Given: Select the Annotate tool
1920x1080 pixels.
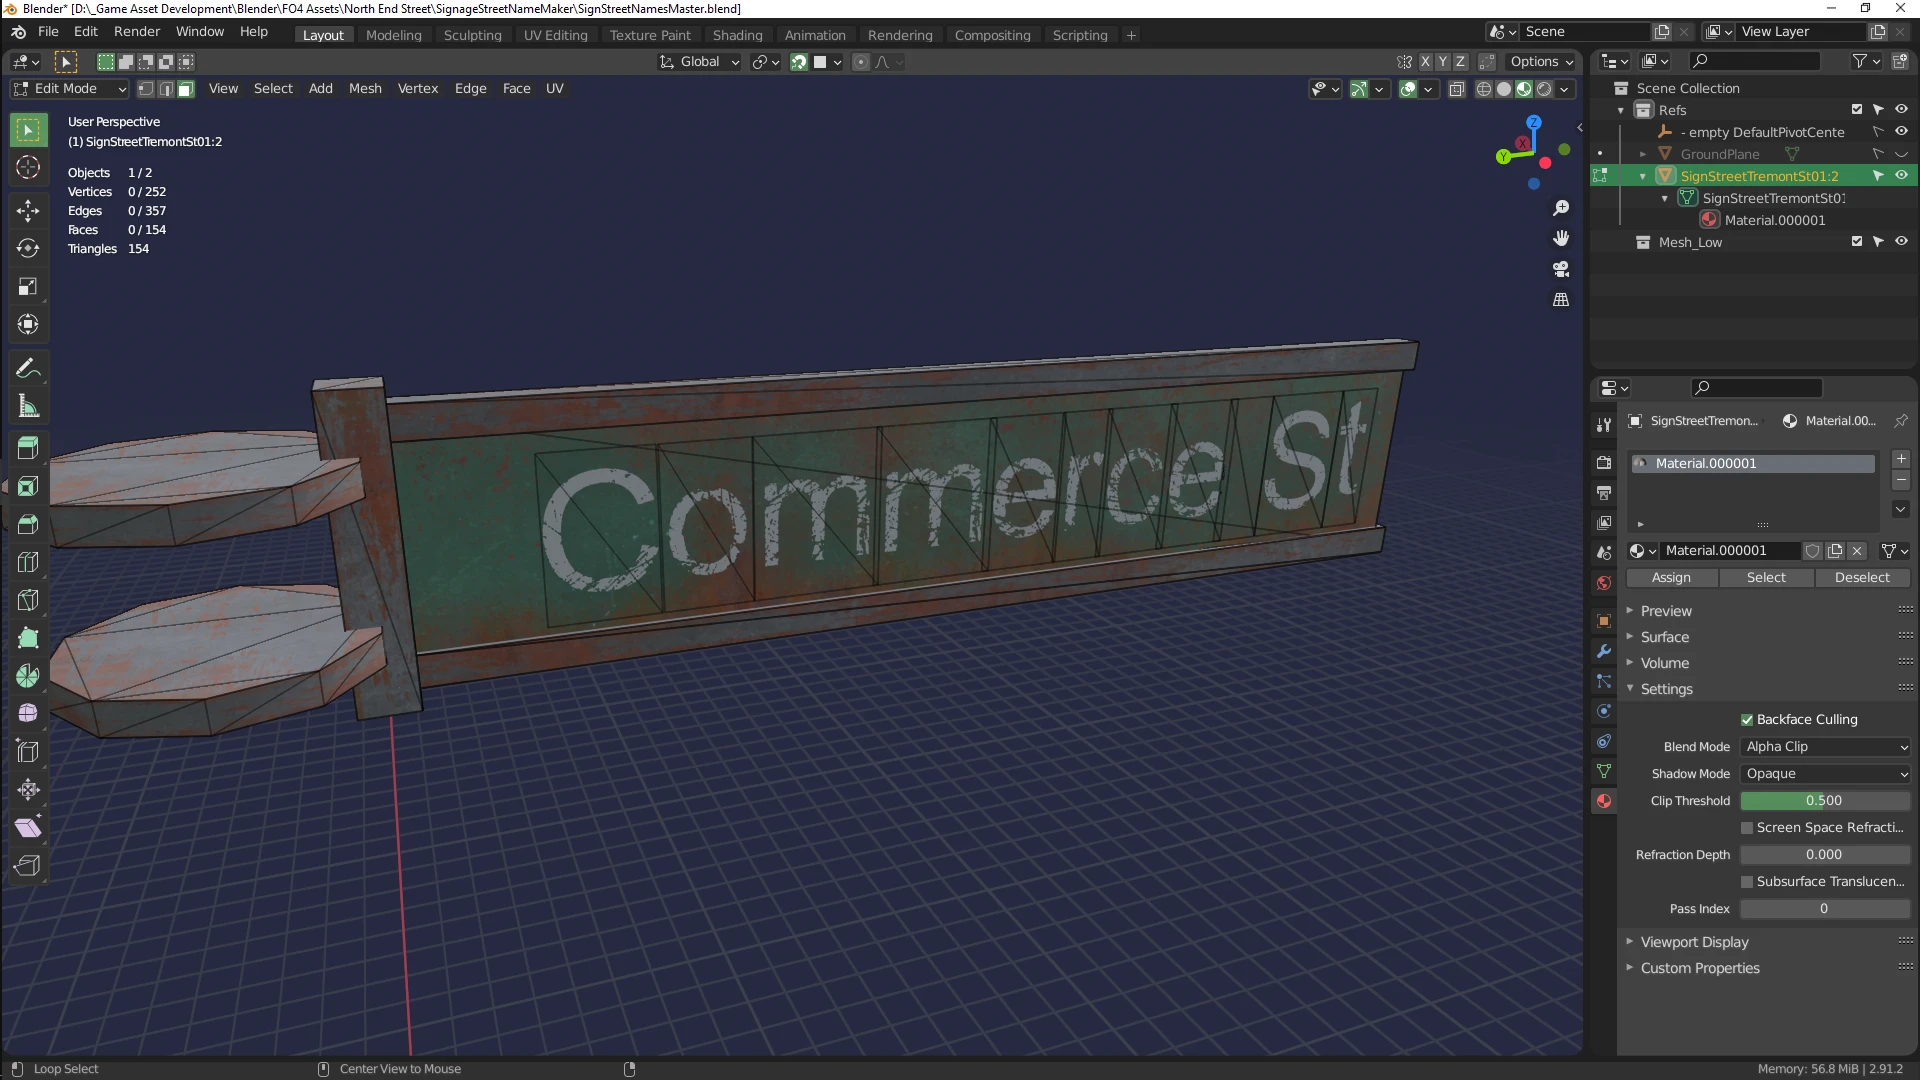Looking at the screenshot, I should [28, 369].
